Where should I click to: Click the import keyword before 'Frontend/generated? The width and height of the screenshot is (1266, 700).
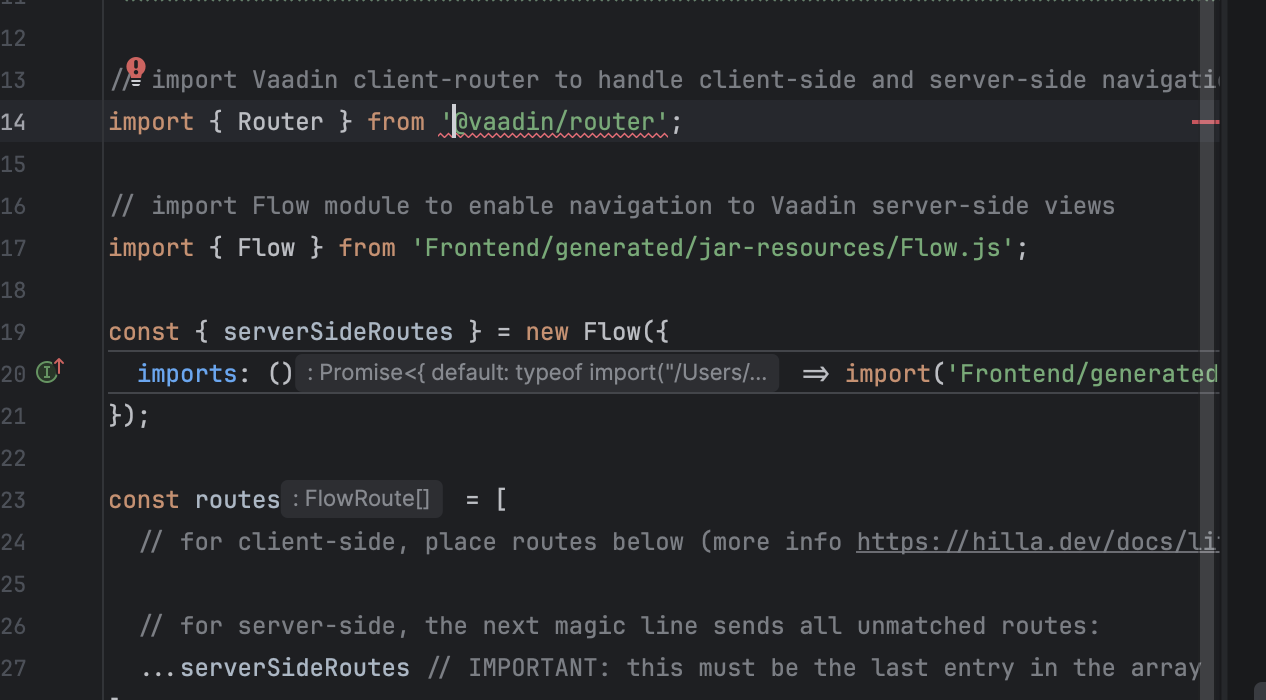click(x=888, y=374)
